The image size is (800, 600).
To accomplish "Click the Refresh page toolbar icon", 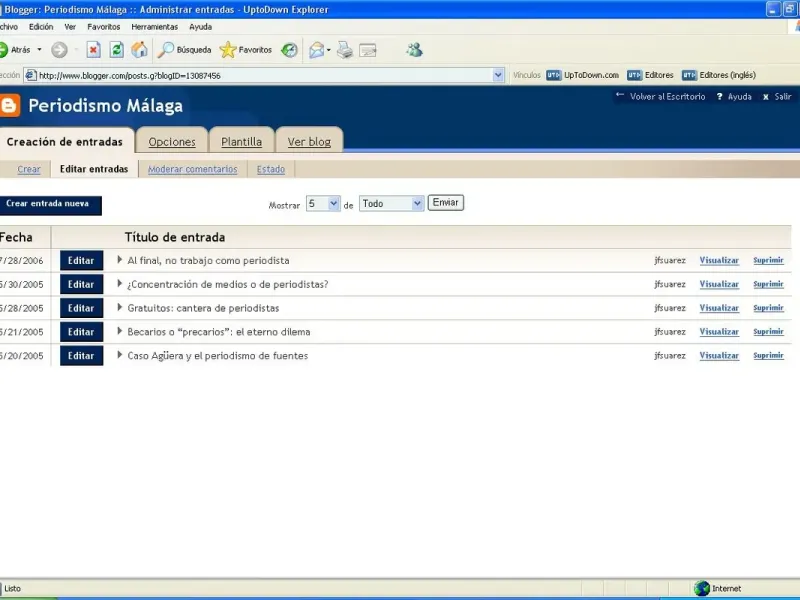I will coord(116,50).
